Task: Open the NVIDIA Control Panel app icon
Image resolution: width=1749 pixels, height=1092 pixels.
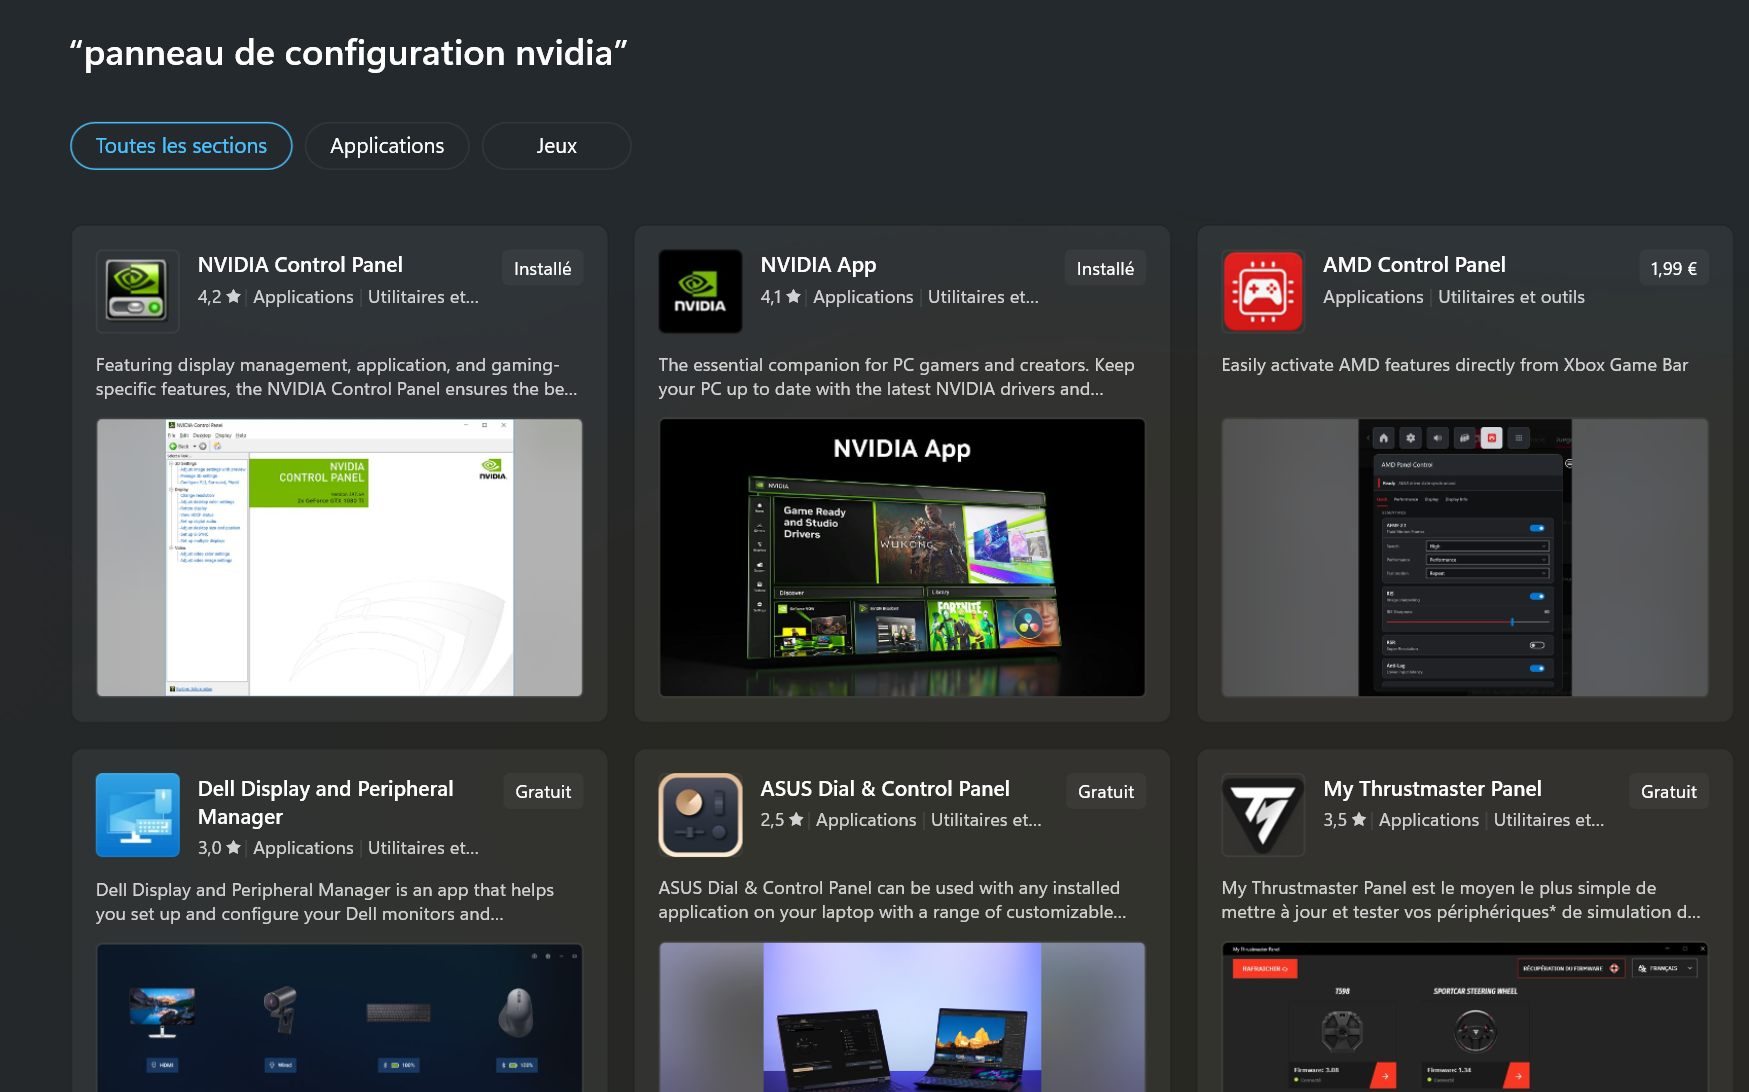Action: click(x=138, y=291)
